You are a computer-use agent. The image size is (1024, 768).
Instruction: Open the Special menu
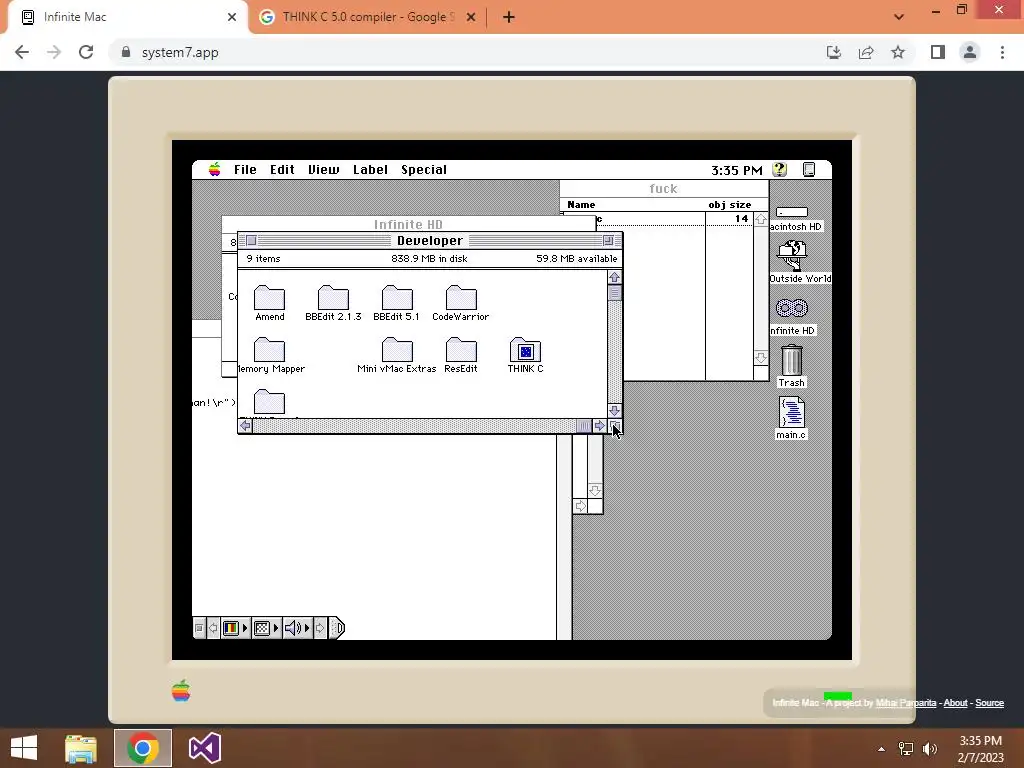pos(424,170)
